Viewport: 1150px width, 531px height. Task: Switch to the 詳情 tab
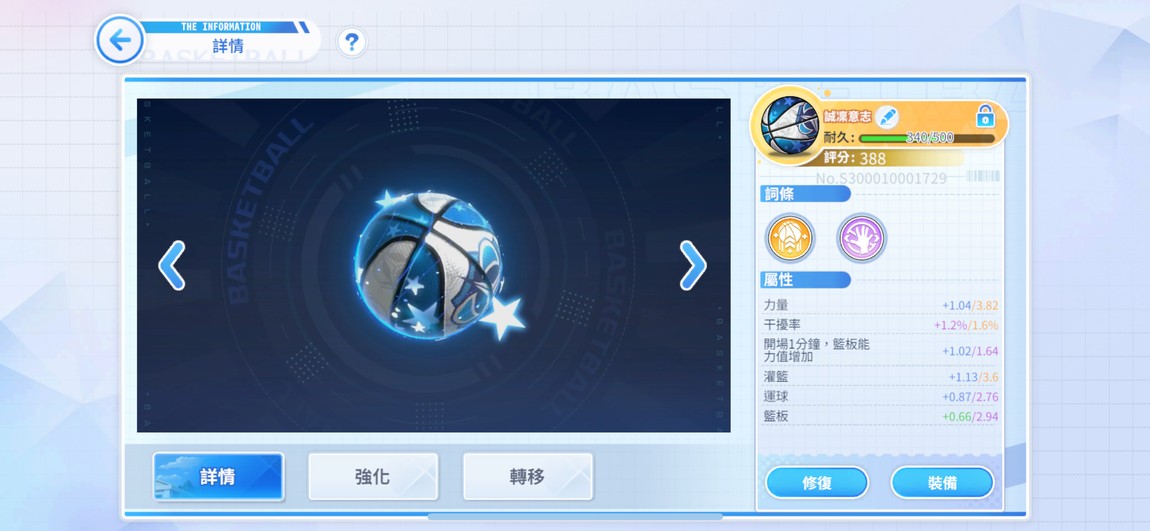[x=219, y=477]
